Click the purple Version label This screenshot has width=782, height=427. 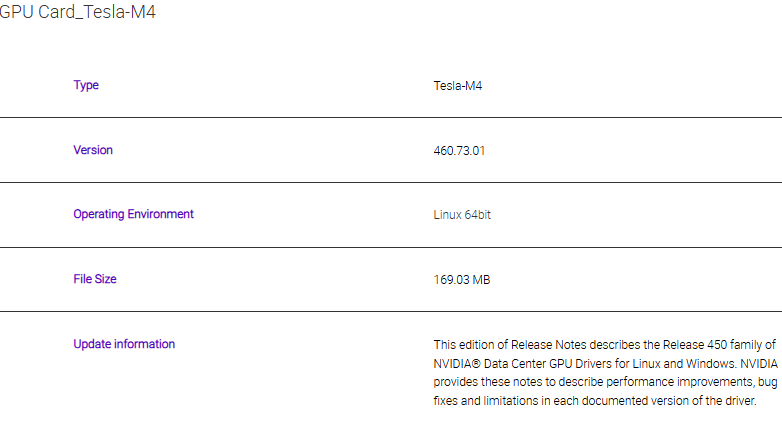(x=93, y=150)
